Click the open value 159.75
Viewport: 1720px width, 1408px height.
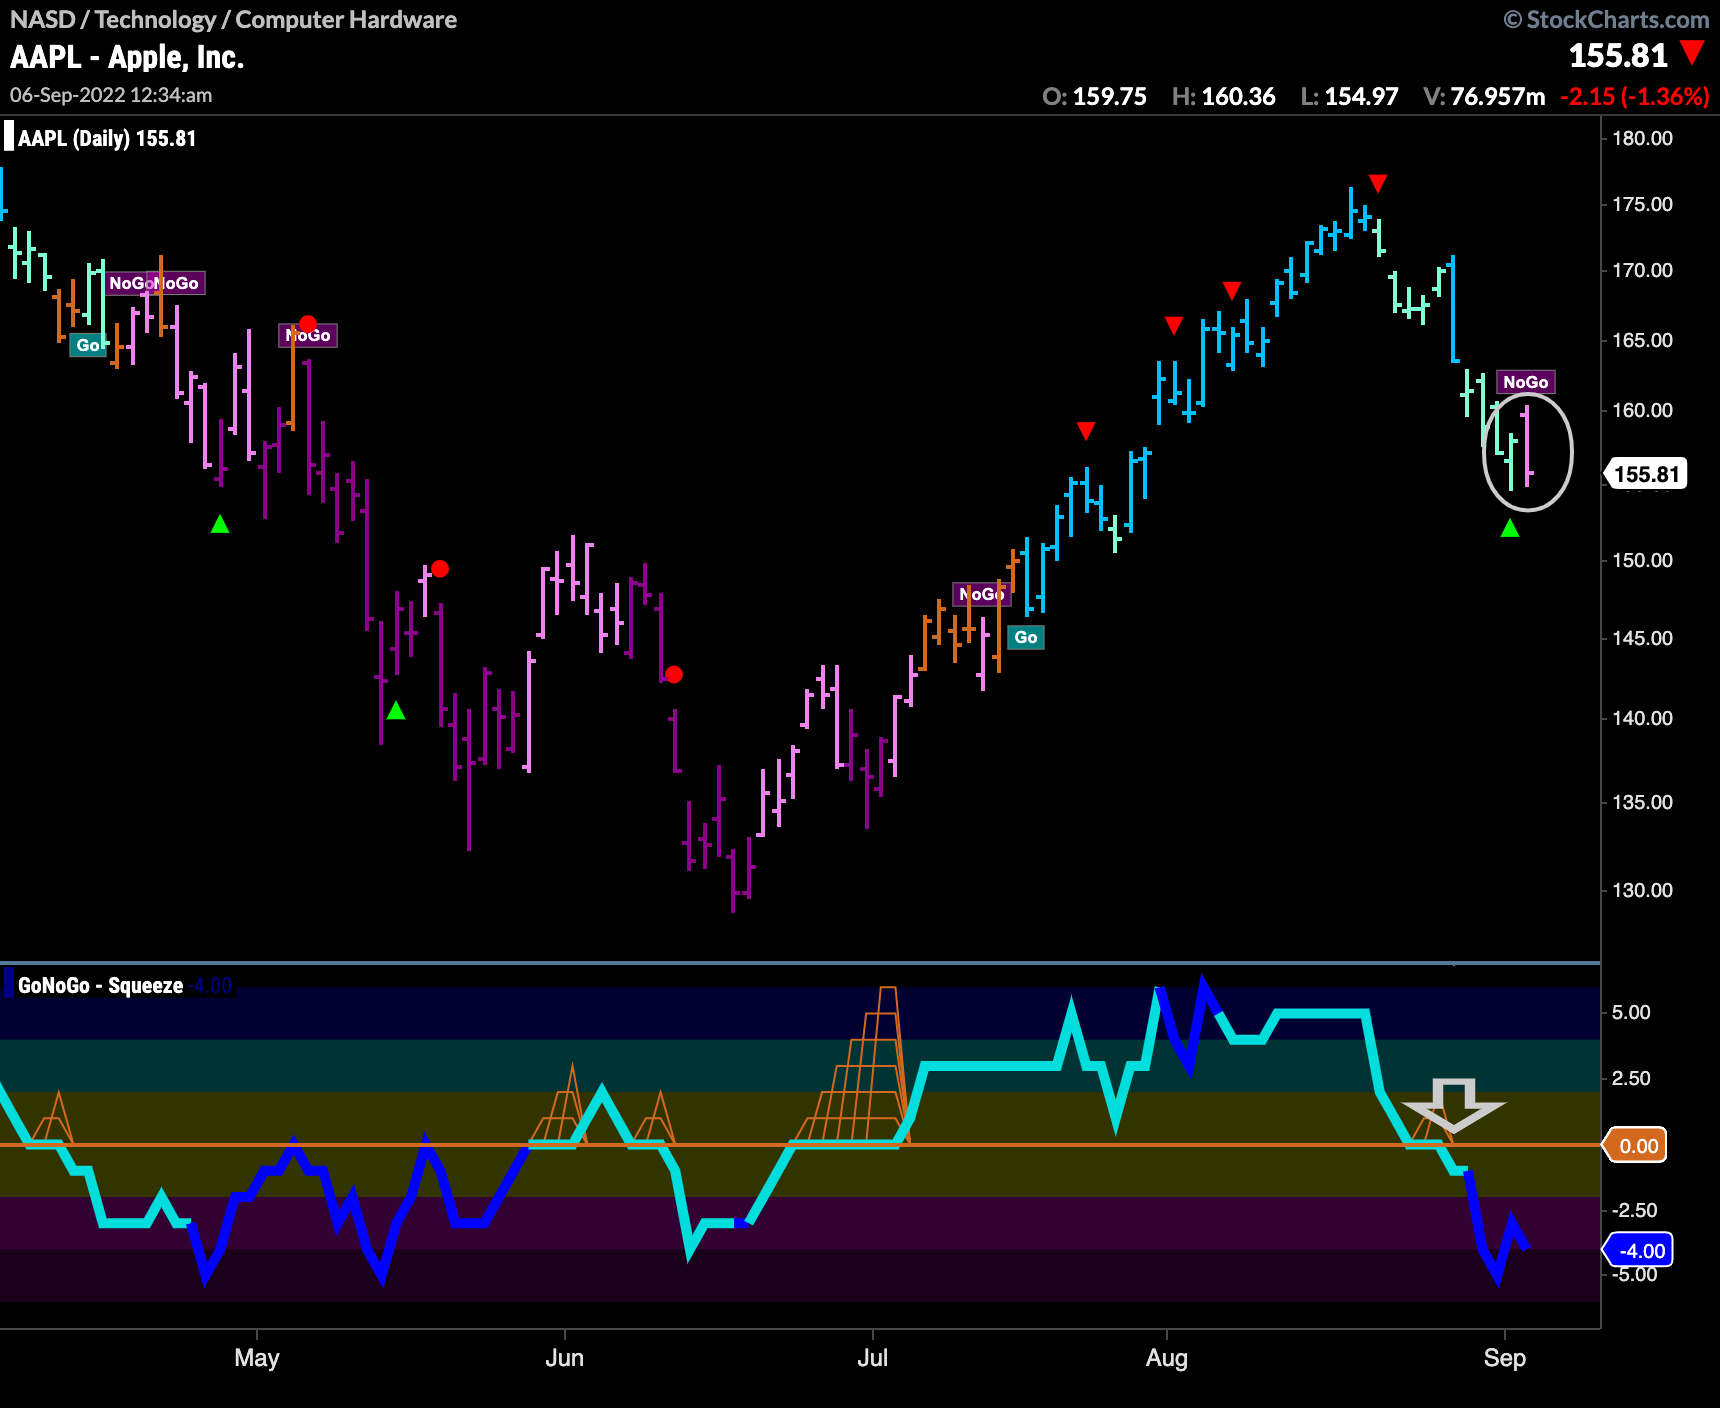(x=1109, y=97)
